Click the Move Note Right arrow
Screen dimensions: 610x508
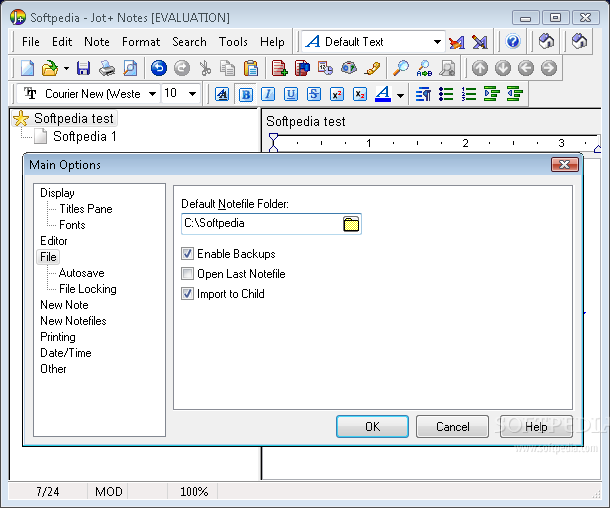(549, 68)
